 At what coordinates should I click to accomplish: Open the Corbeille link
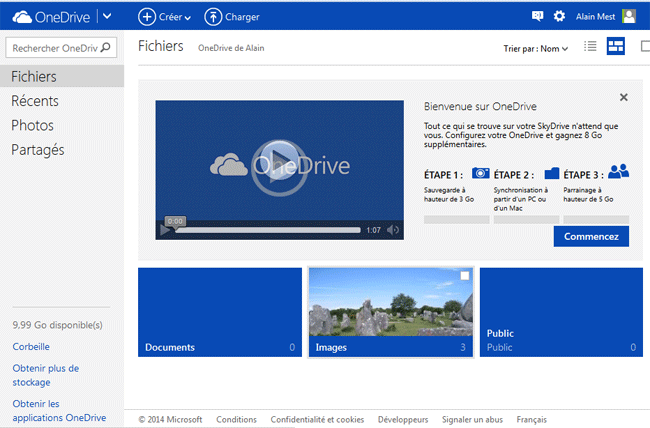pos(31,347)
